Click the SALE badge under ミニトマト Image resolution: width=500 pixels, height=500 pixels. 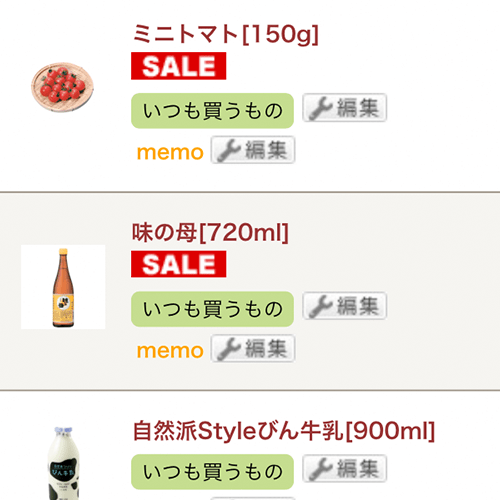[178, 66]
